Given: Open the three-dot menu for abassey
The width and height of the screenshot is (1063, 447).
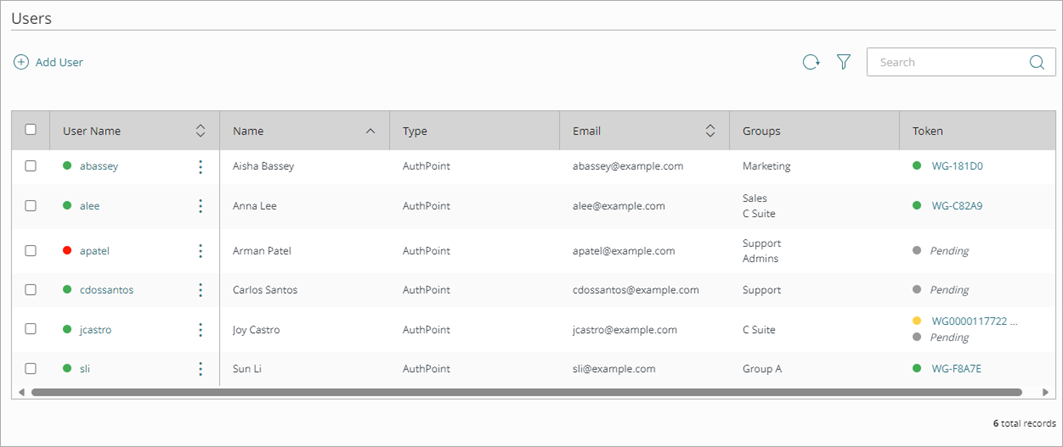Looking at the screenshot, I should pos(200,167).
